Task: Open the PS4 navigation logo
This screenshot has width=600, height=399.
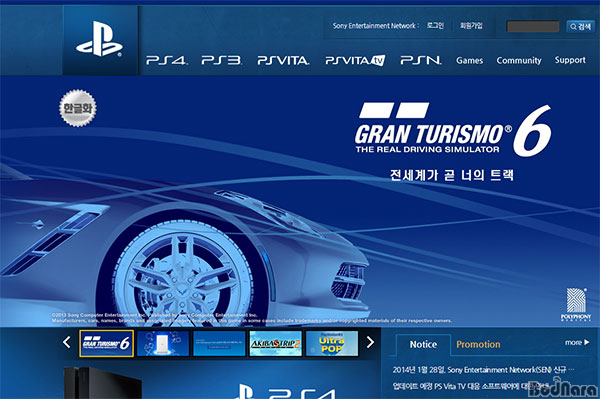Action: [x=166, y=60]
